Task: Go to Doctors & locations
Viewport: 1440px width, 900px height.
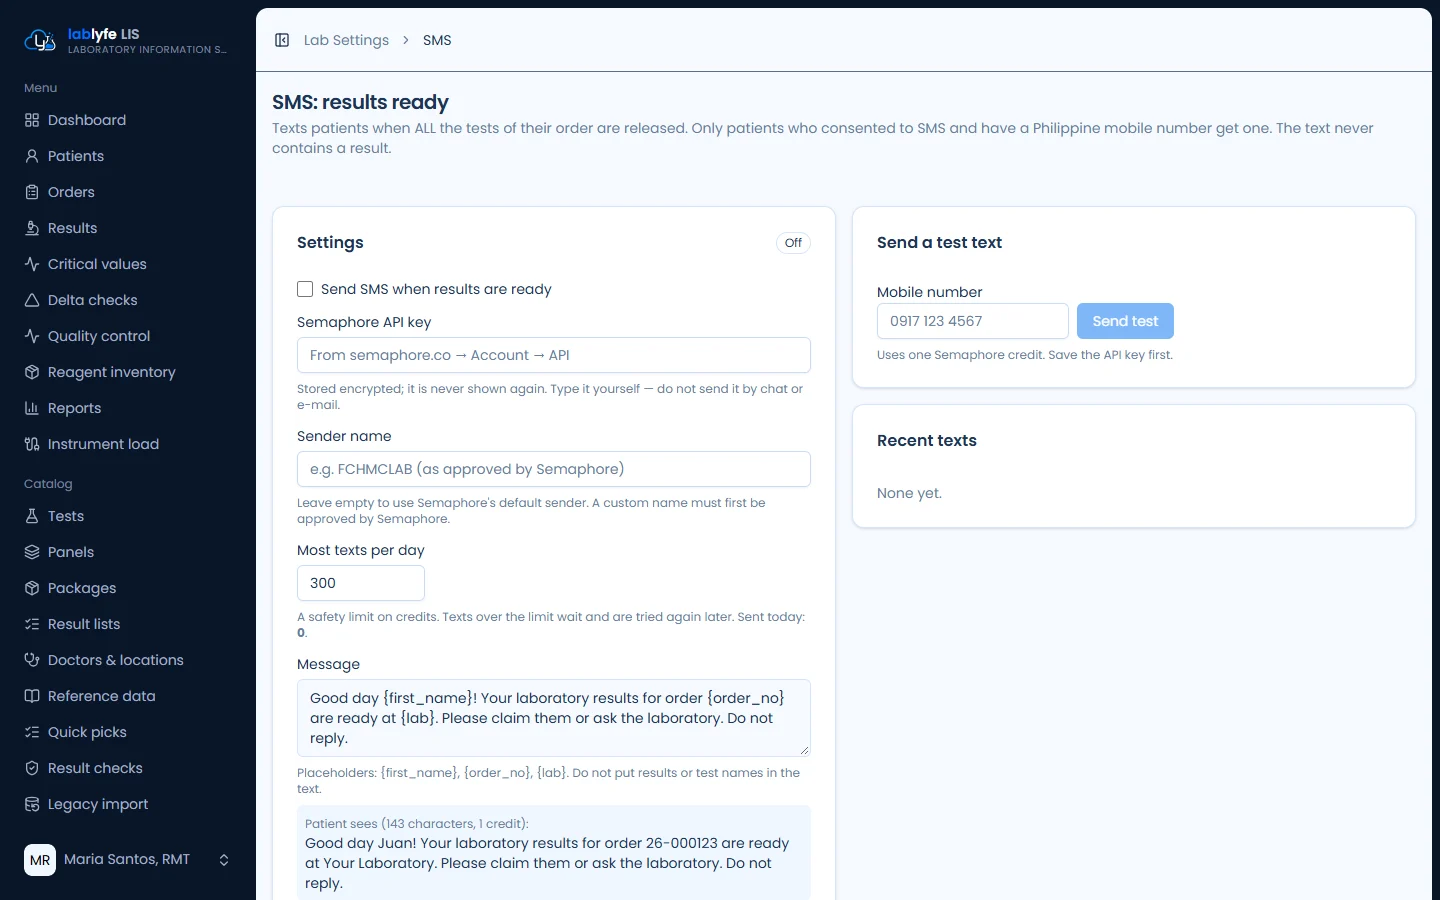Action: pos(128,660)
